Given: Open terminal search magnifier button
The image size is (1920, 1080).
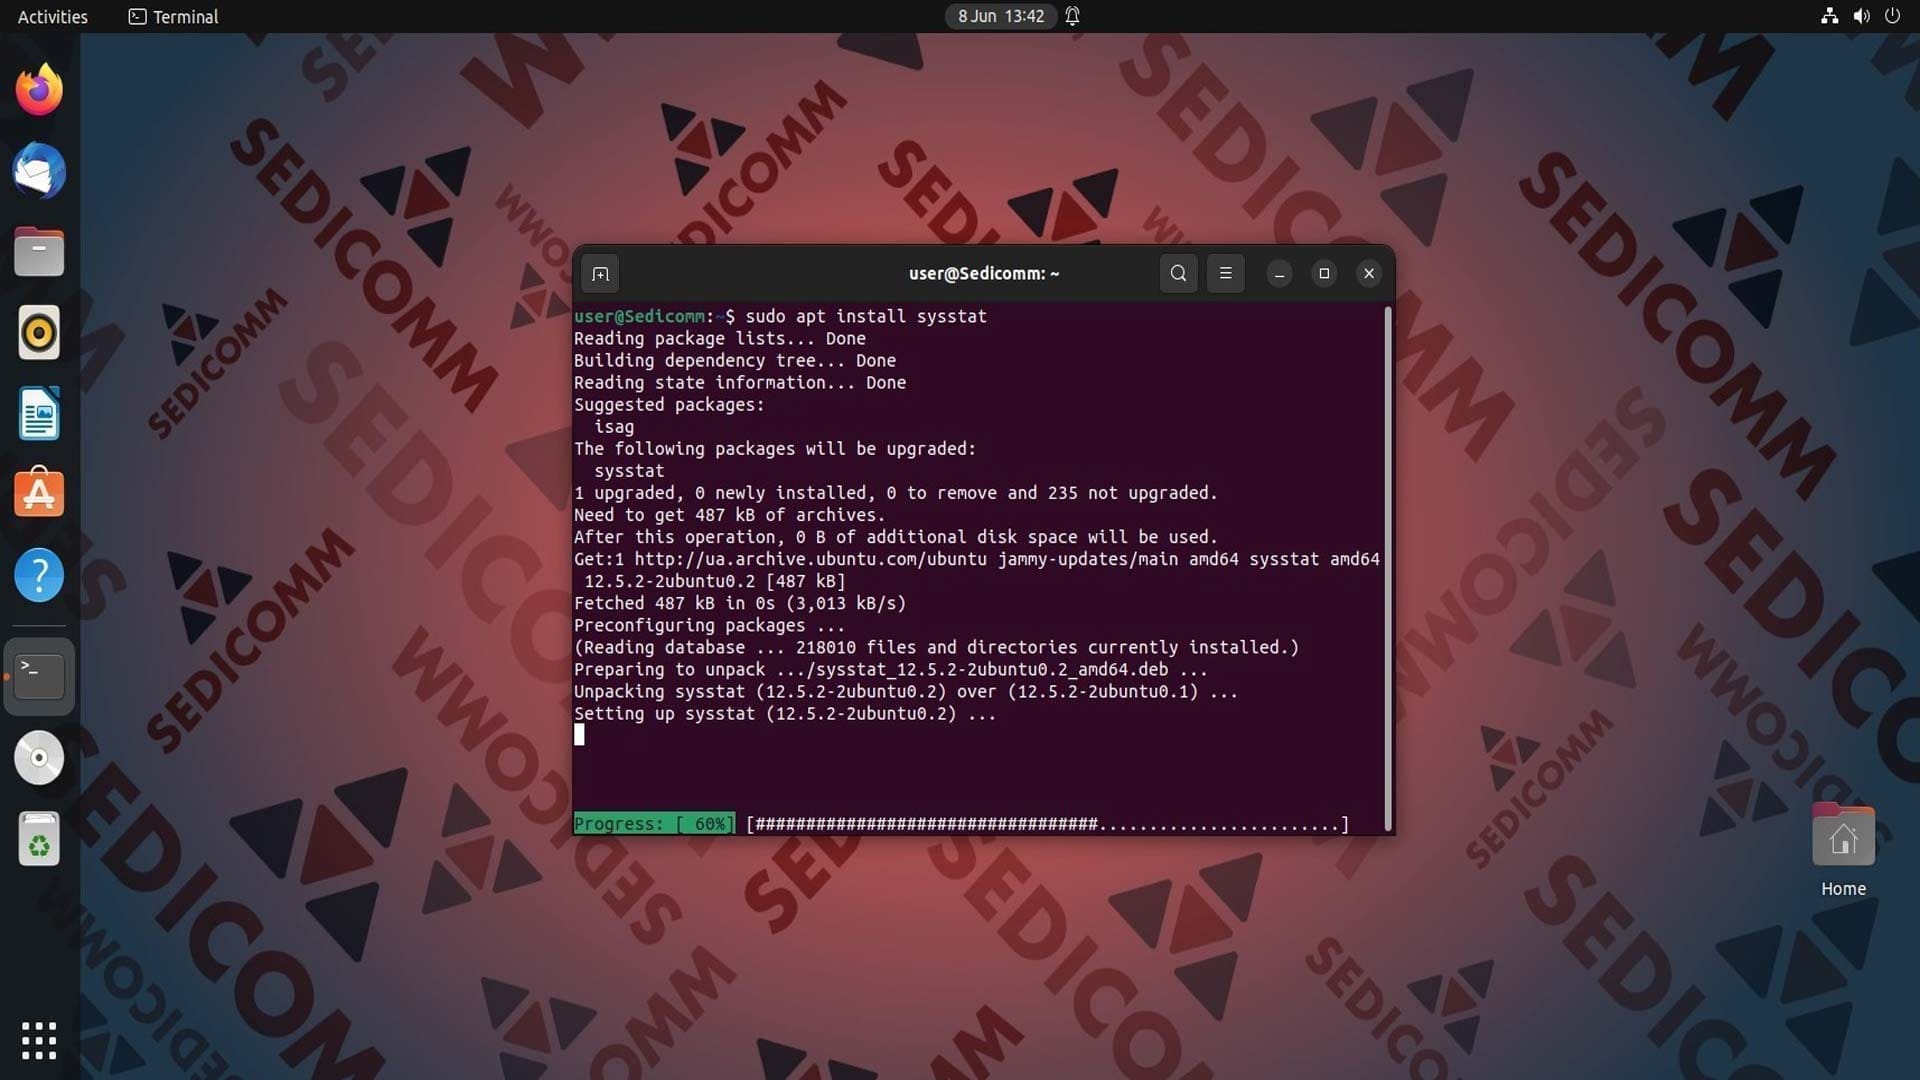Looking at the screenshot, I should [x=1178, y=273].
